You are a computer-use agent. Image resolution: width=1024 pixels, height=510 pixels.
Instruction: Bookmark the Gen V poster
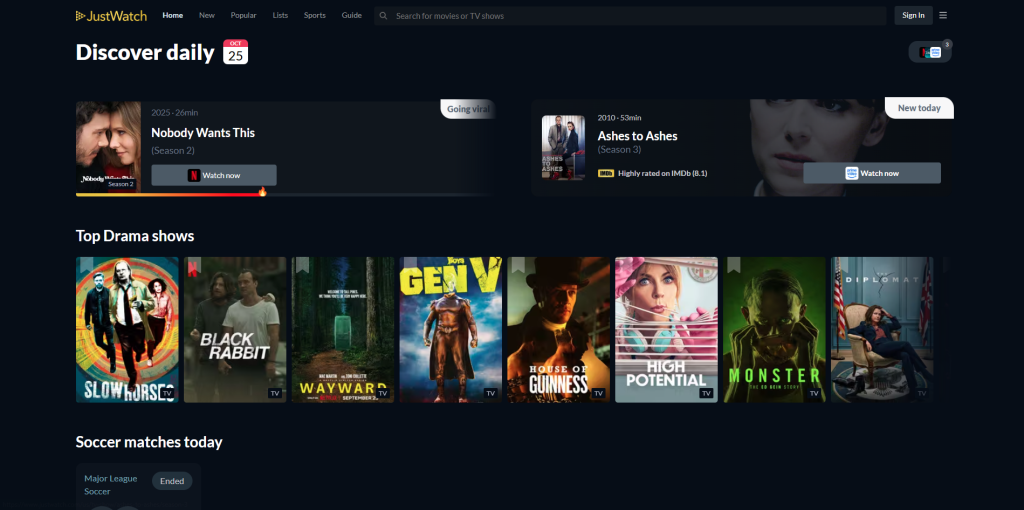coord(409,264)
